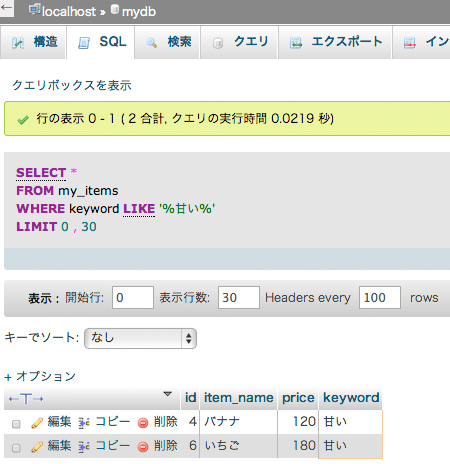Click the SELECT keyword link
The image size is (450, 464).
[41, 173]
